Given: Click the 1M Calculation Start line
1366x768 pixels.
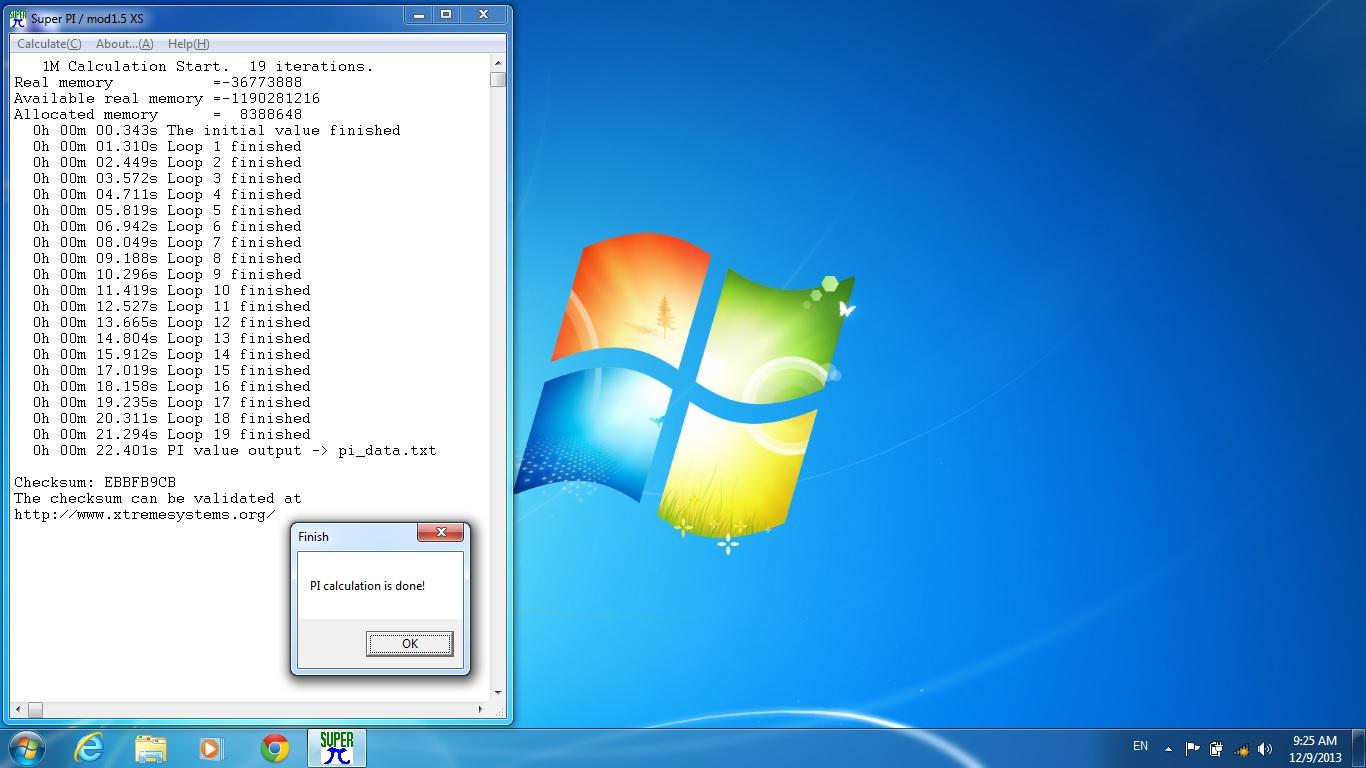Looking at the screenshot, I should pos(208,67).
